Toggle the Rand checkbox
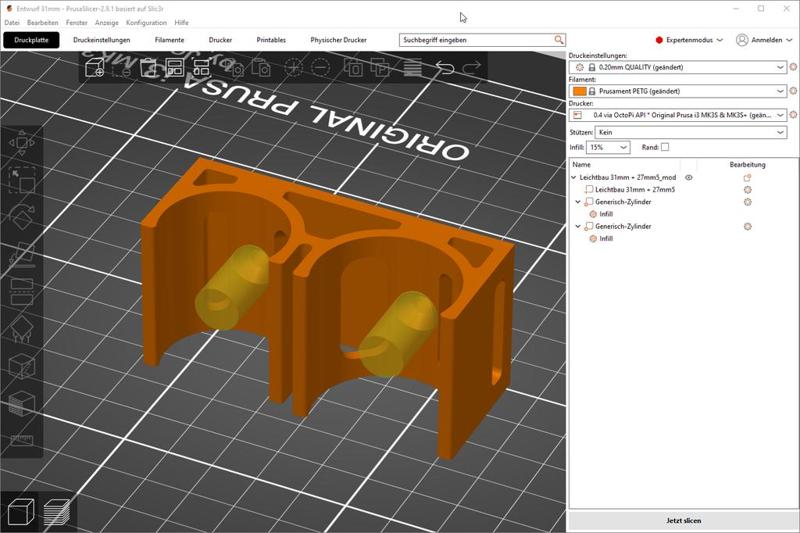Screen dimensions: 800x533 click(x=665, y=147)
